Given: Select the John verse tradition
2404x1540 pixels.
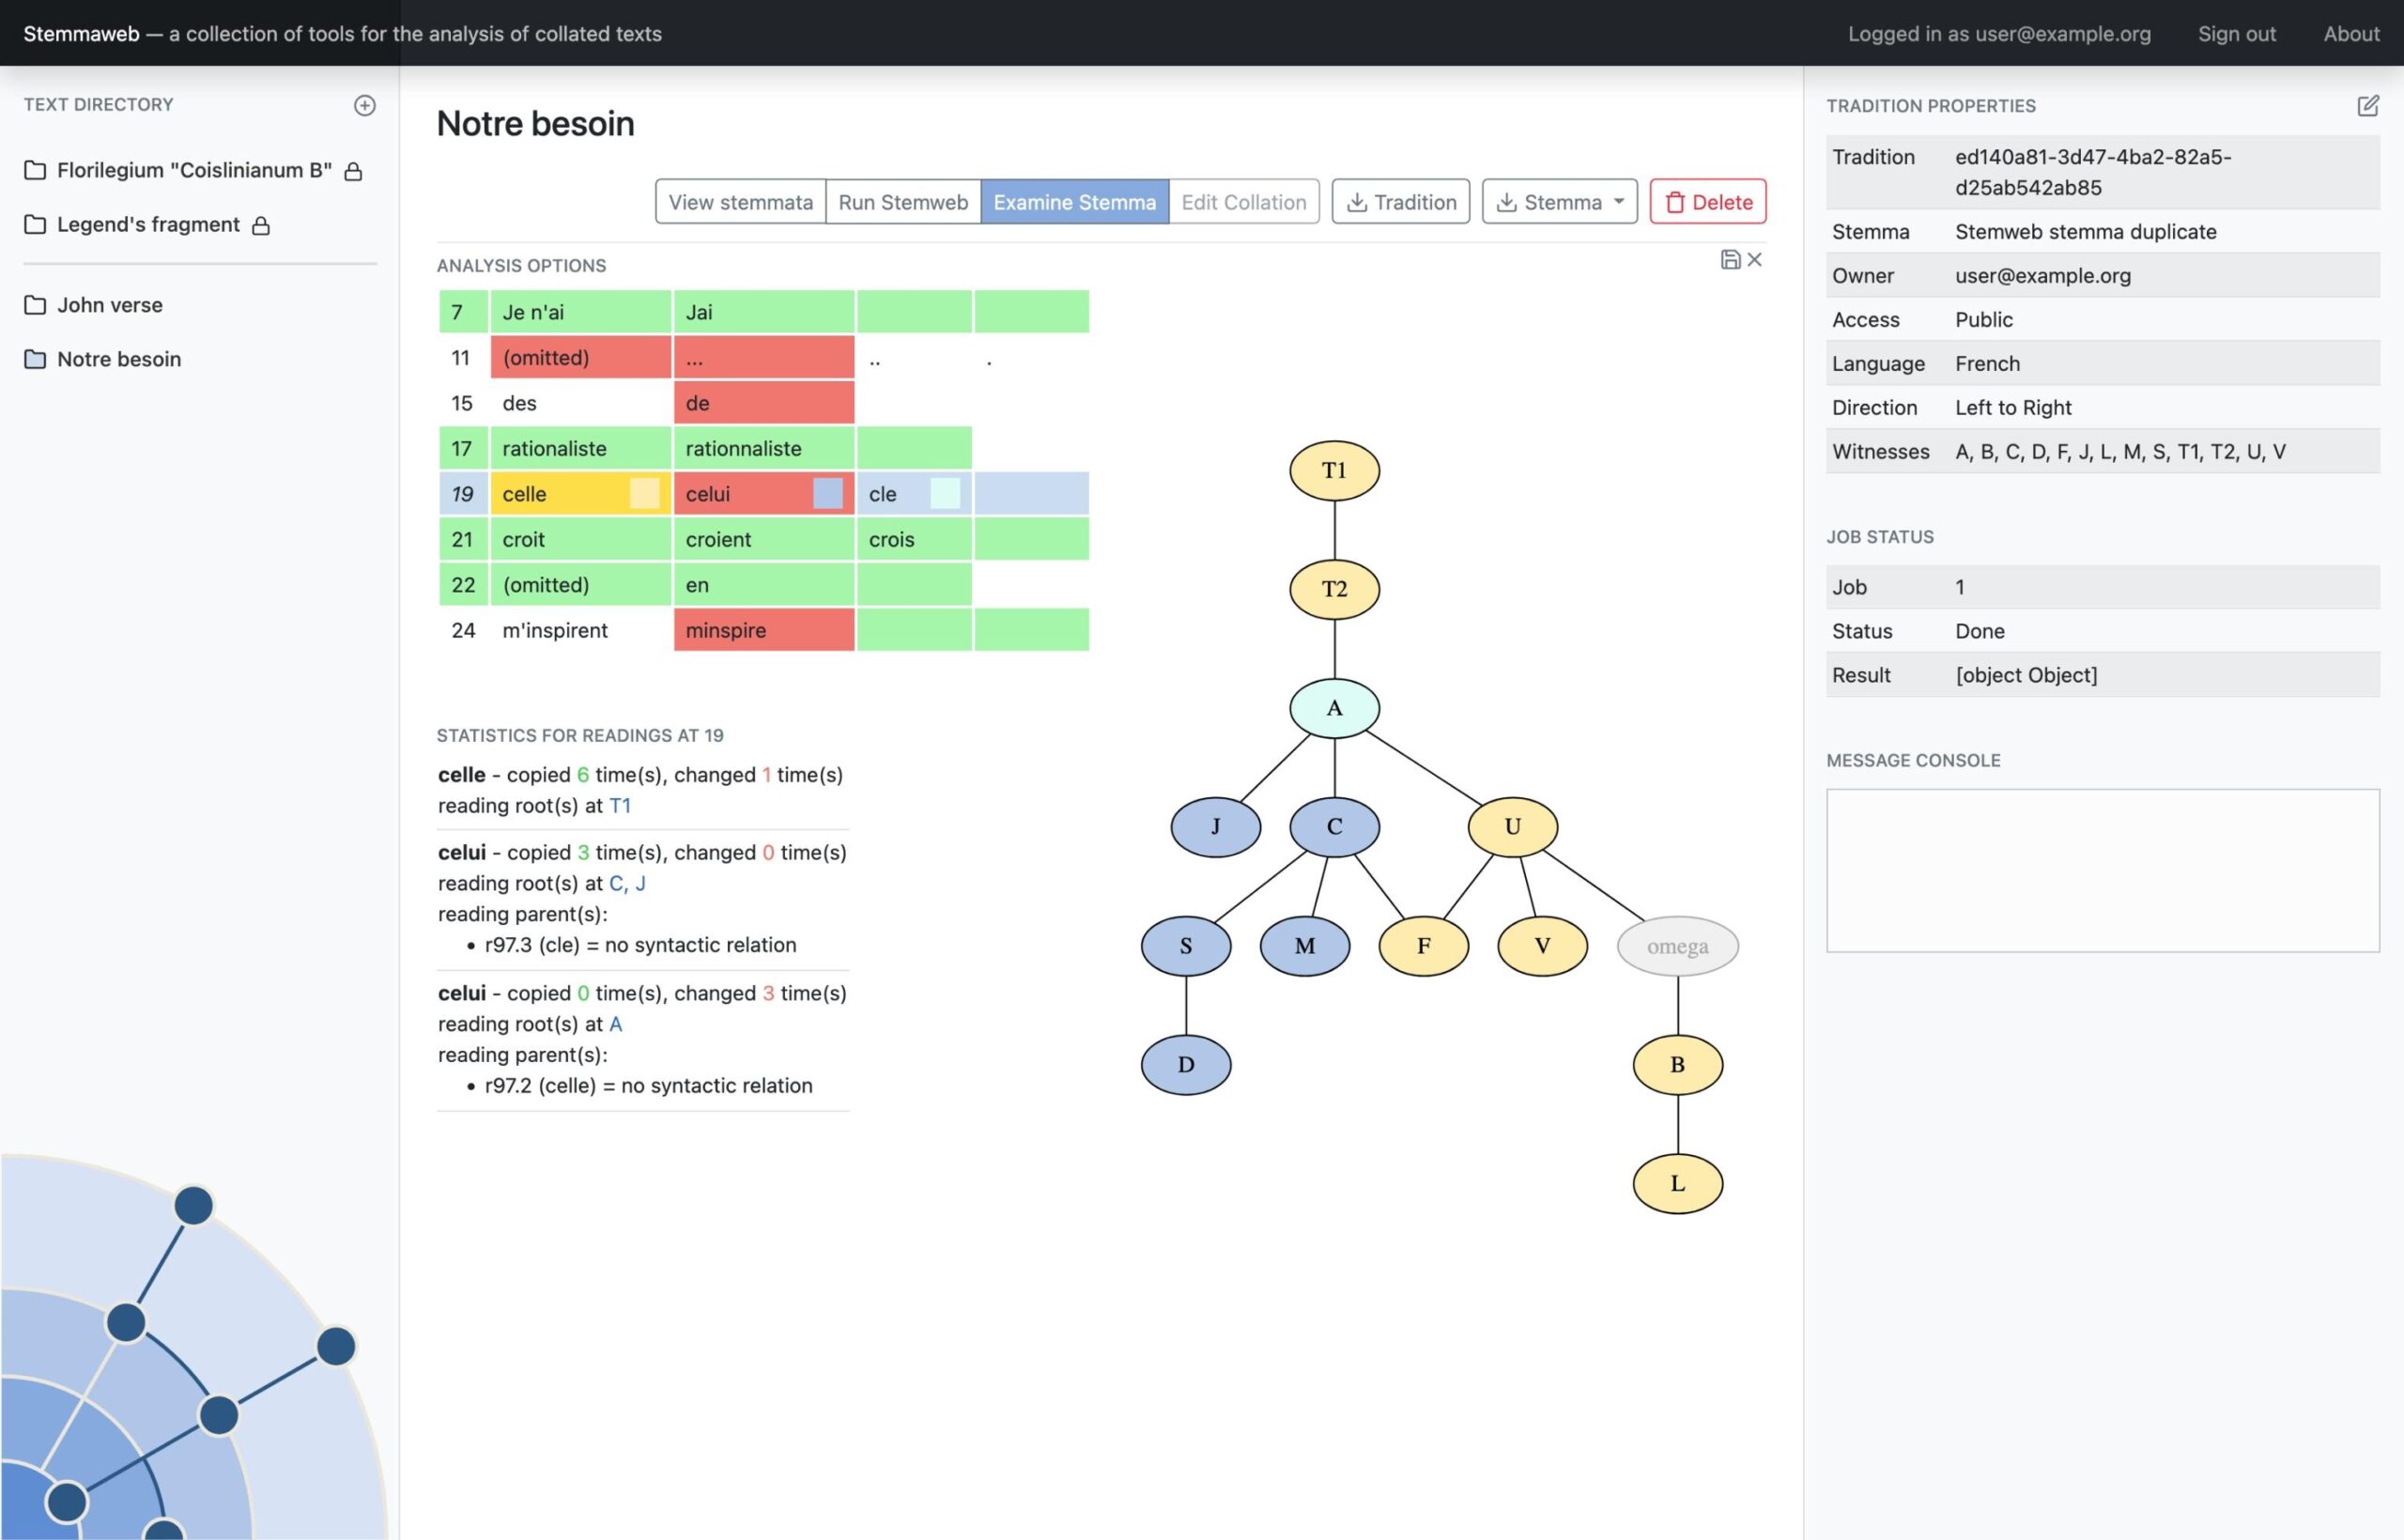Looking at the screenshot, I should (109, 305).
